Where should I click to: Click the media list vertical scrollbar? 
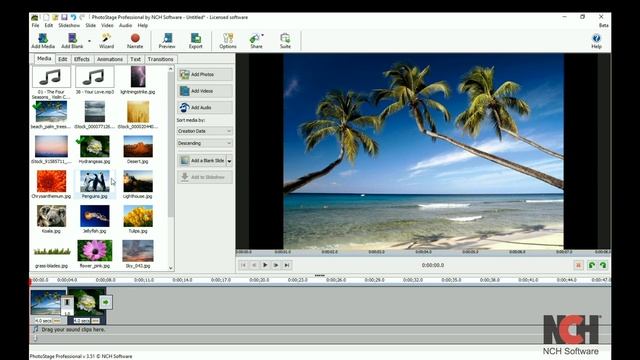tap(171, 145)
